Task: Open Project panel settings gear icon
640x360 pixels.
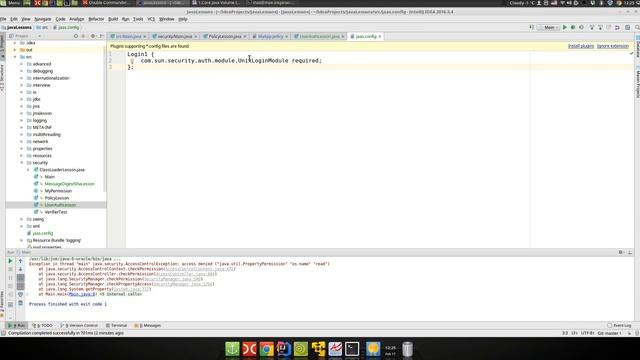Action: (x=93, y=36)
